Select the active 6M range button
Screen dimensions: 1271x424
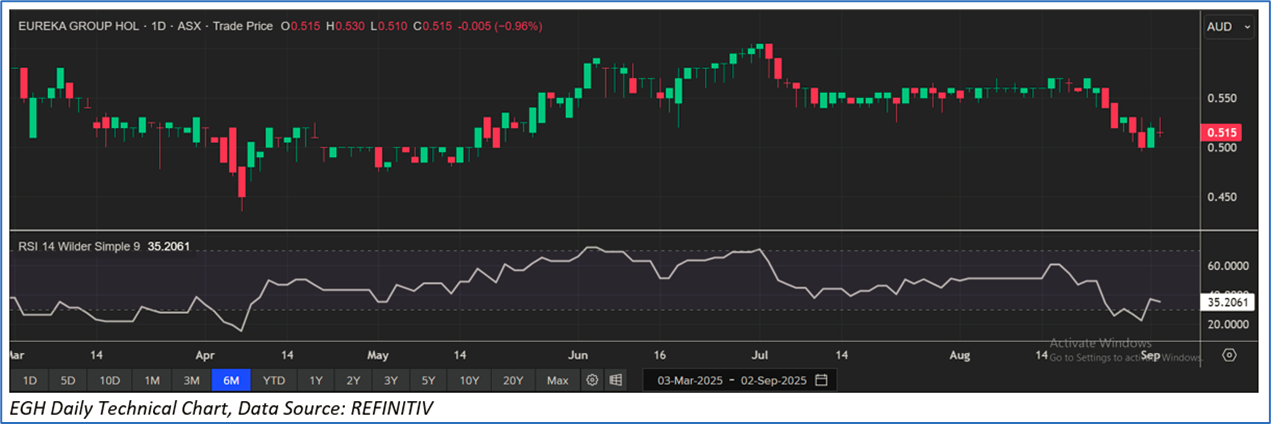(x=231, y=380)
